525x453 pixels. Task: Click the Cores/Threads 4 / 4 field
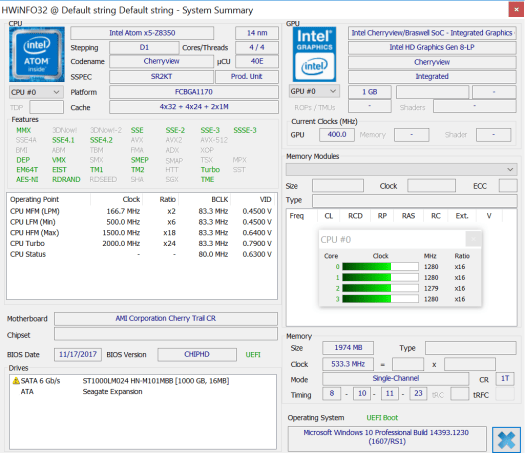point(257,48)
